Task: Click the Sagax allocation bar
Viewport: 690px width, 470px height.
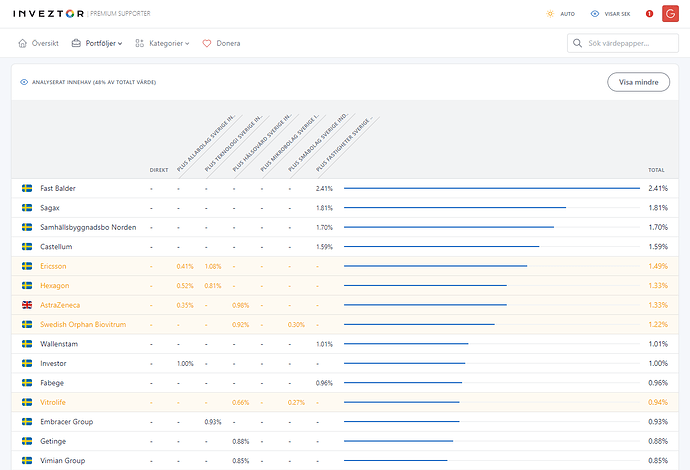Action: tap(454, 208)
